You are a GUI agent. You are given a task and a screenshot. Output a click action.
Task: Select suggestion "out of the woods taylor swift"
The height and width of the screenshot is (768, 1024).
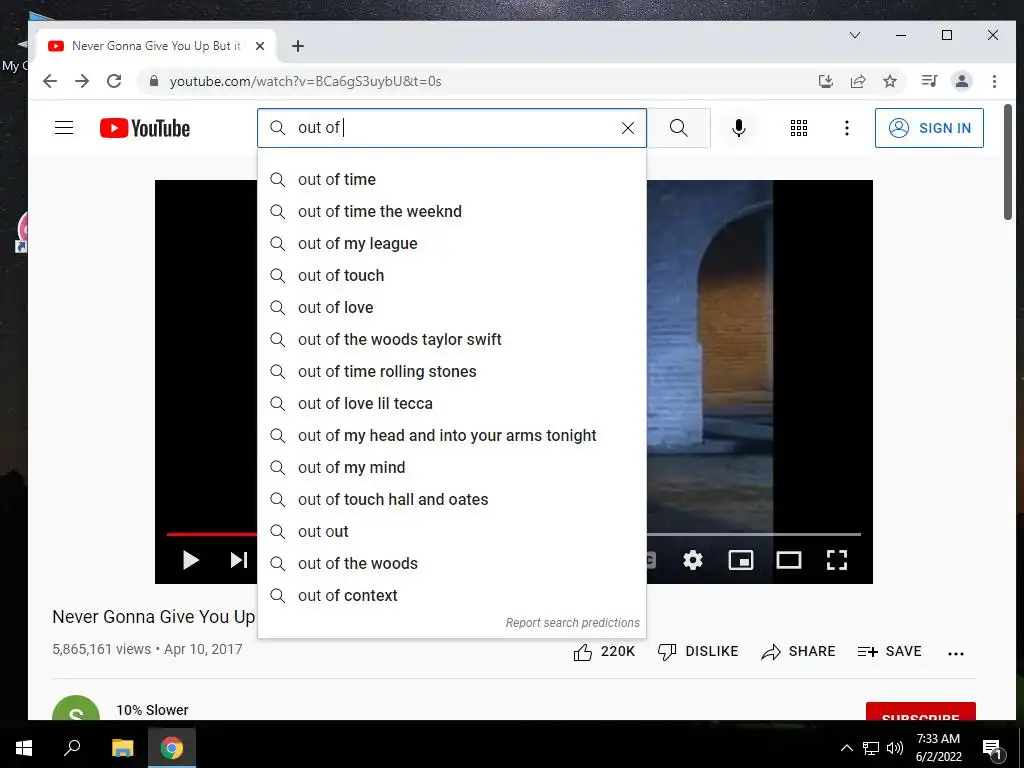tap(452, 340)
